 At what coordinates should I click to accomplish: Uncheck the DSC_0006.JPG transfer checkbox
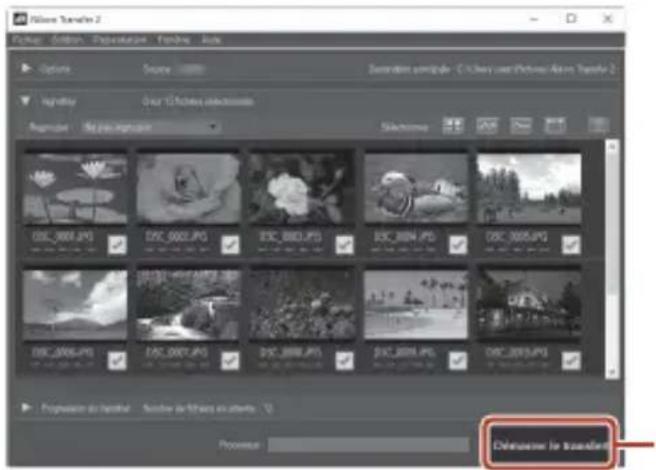(117, 360)
